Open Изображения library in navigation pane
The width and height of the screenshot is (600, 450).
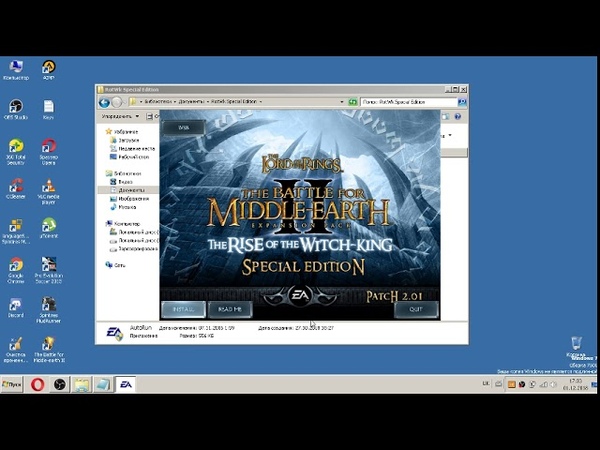pyautogui.click(x=129, y=199)
